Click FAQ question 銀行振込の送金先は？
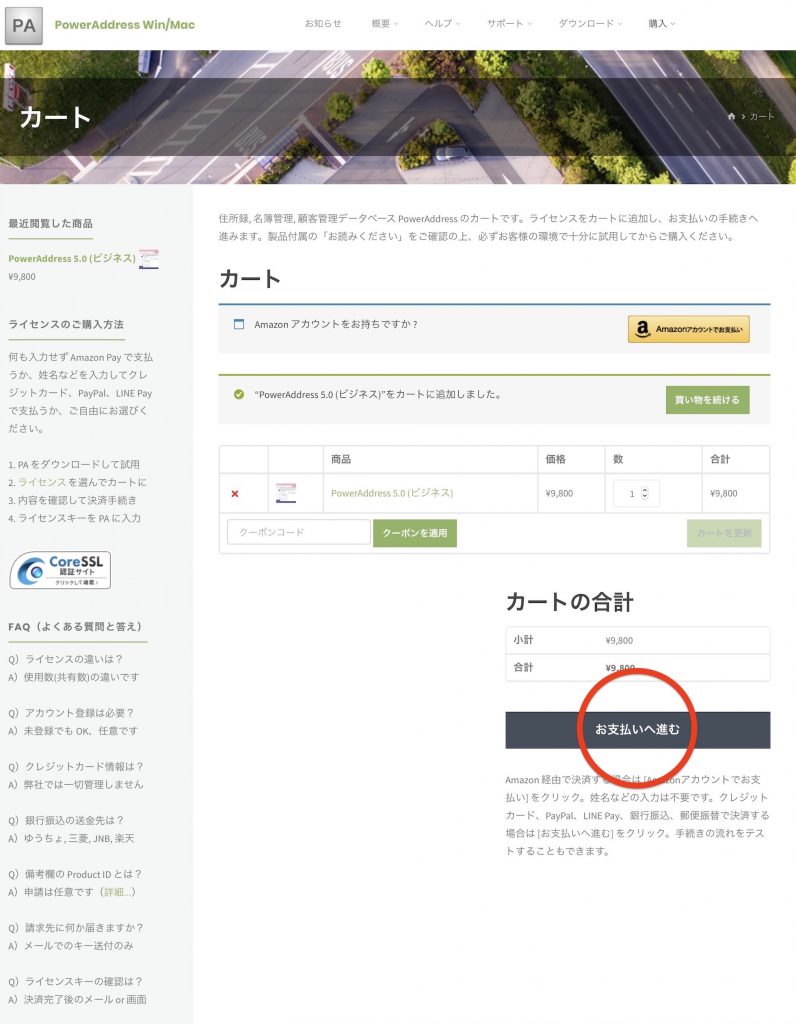 66,820
